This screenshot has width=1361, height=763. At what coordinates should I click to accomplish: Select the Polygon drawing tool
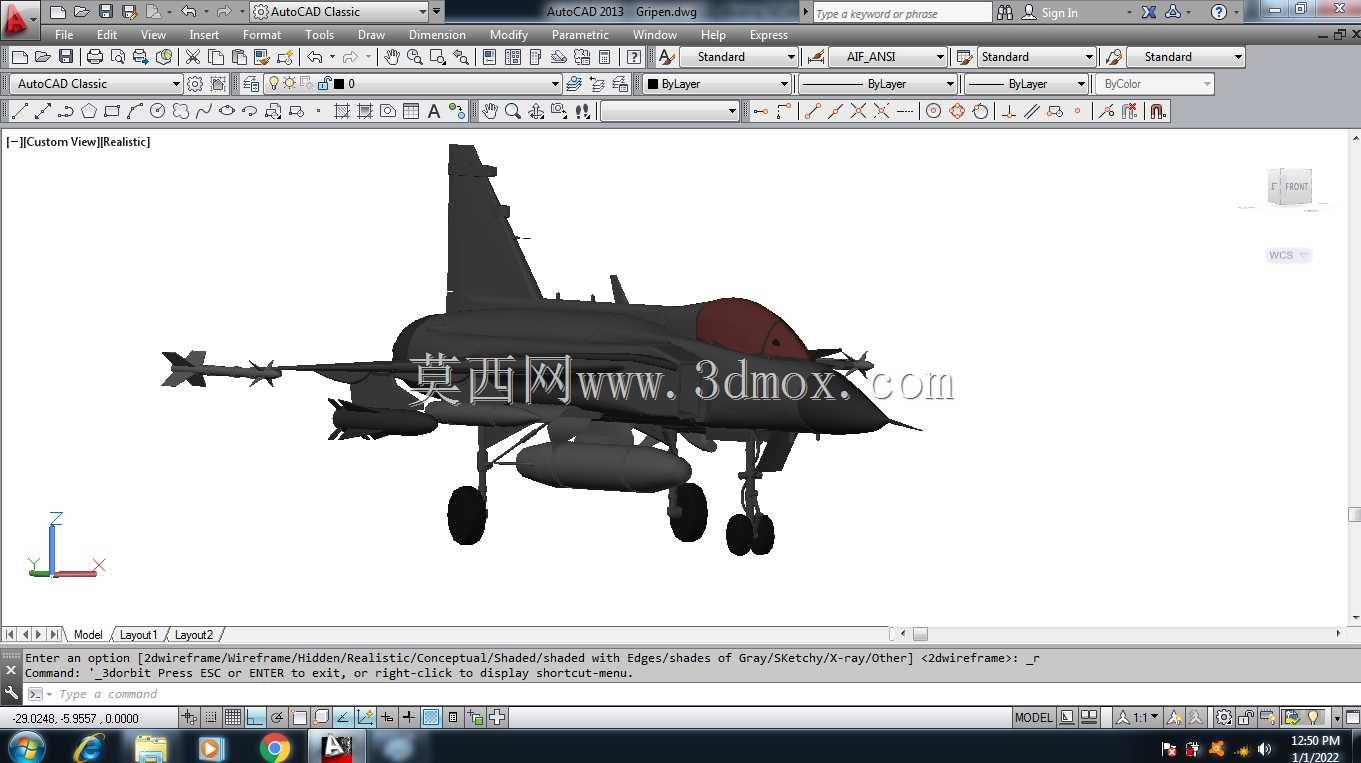click(x=89, y=111)
